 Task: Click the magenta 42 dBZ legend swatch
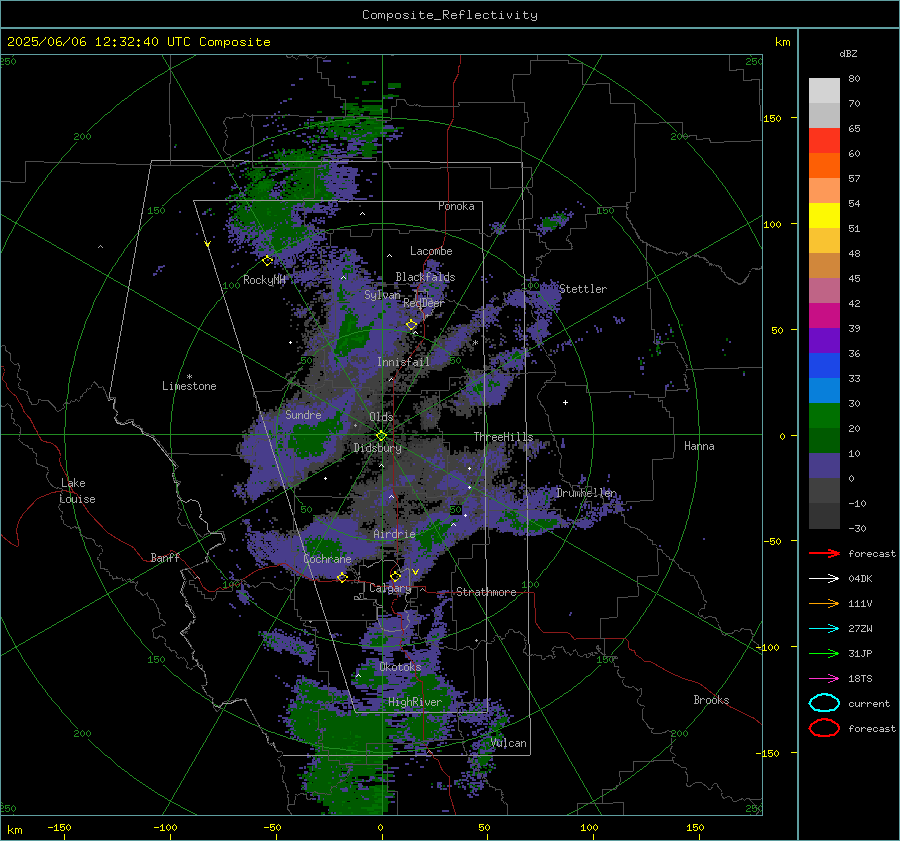tap(824, 315)
